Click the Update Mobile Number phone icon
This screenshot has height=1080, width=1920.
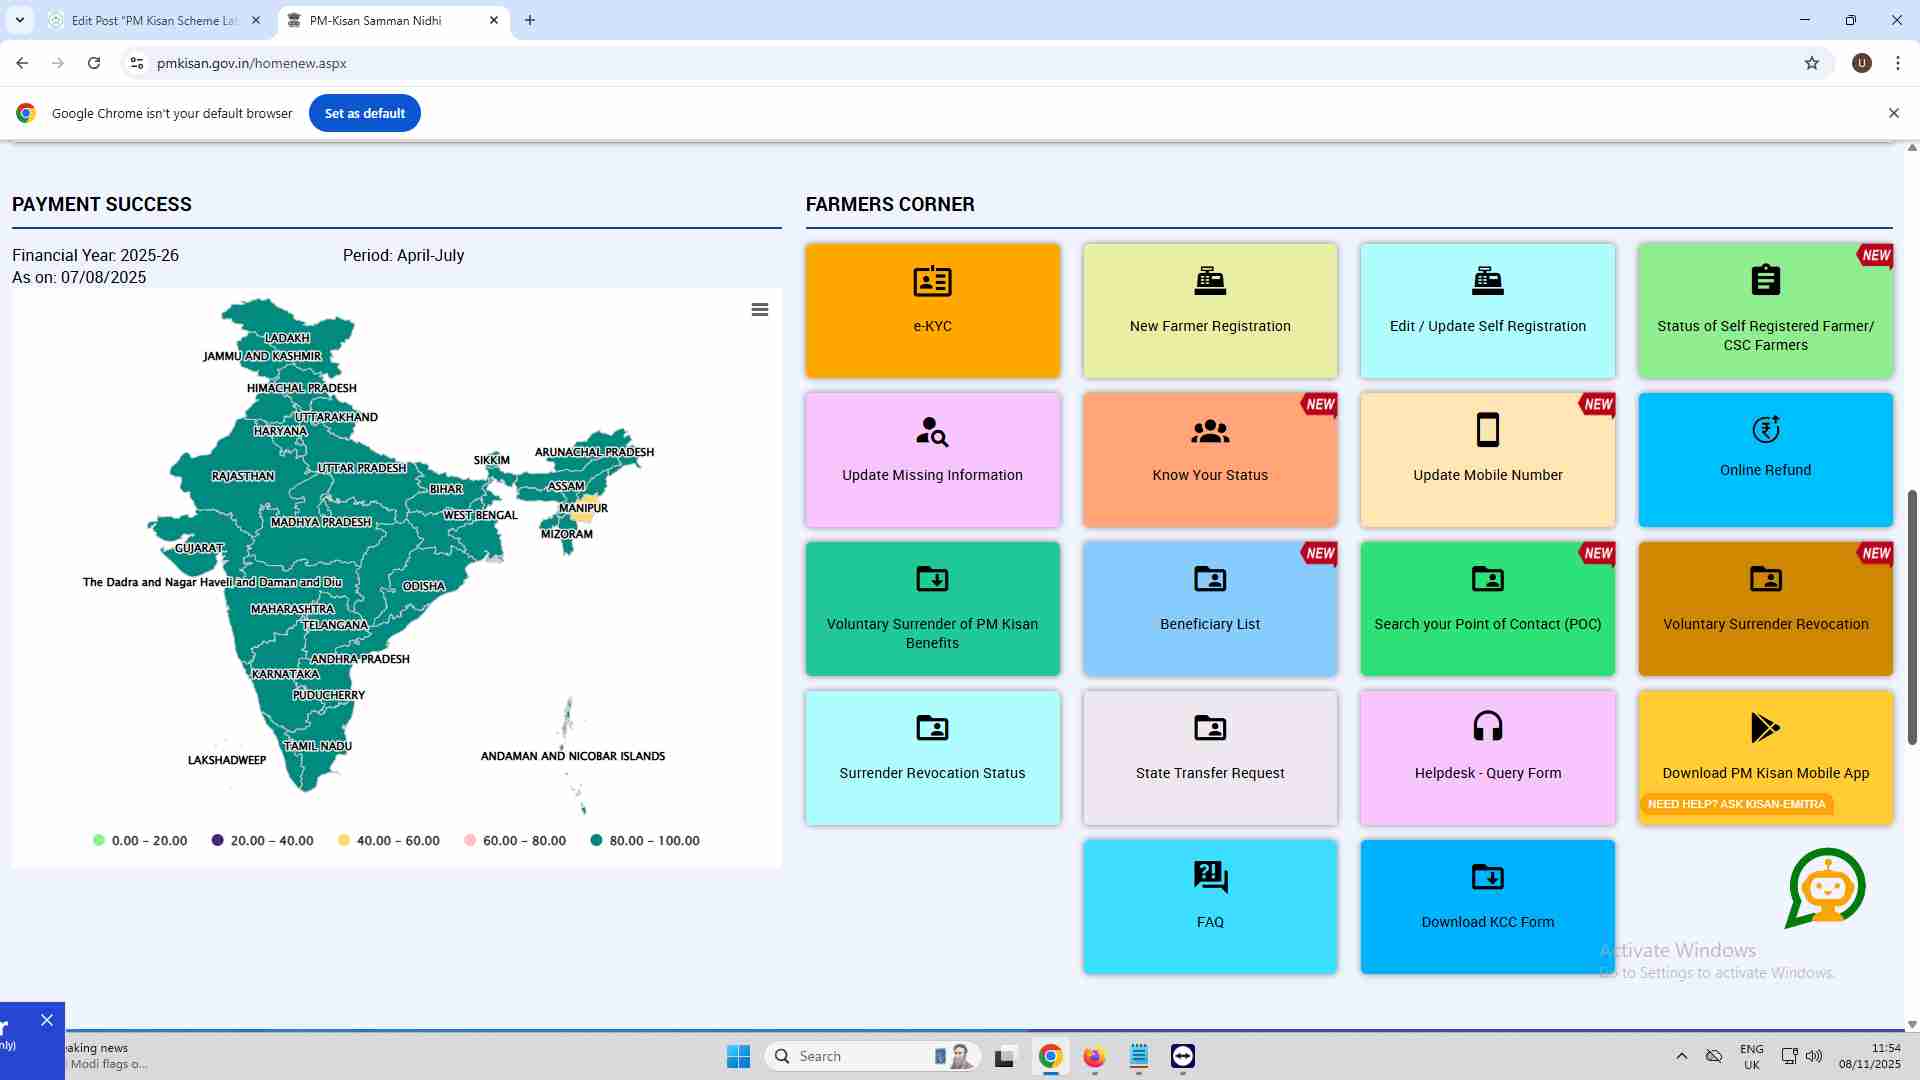click(x=1487, y=430)
